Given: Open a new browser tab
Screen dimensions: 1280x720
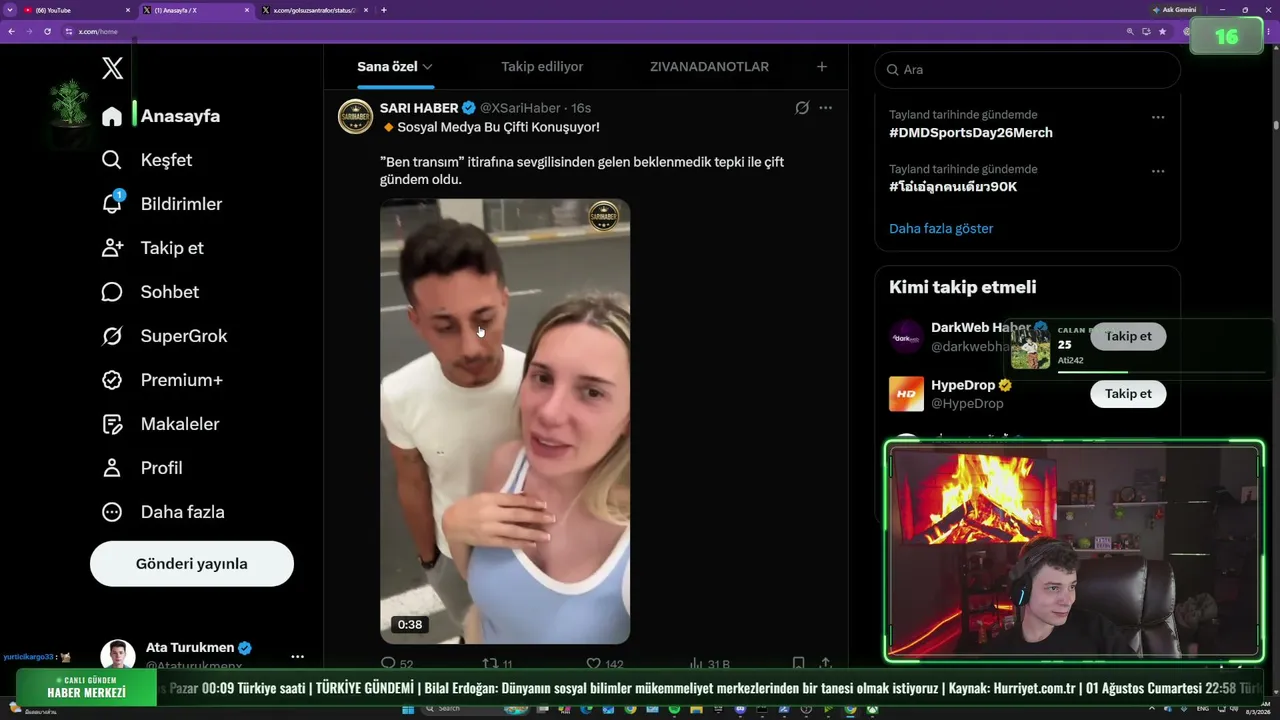Looking at the screenshot, I should coord(384,10).
